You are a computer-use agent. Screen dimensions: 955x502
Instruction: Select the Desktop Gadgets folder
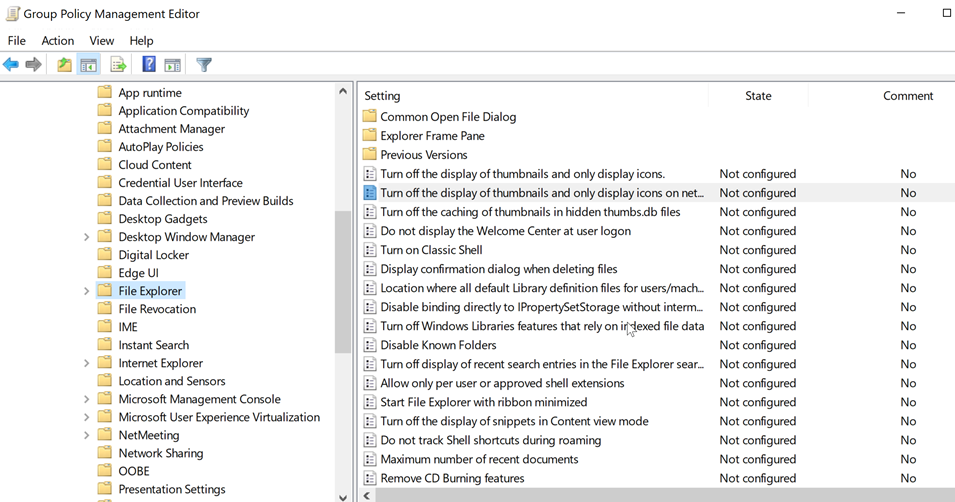tap(163, 219)
